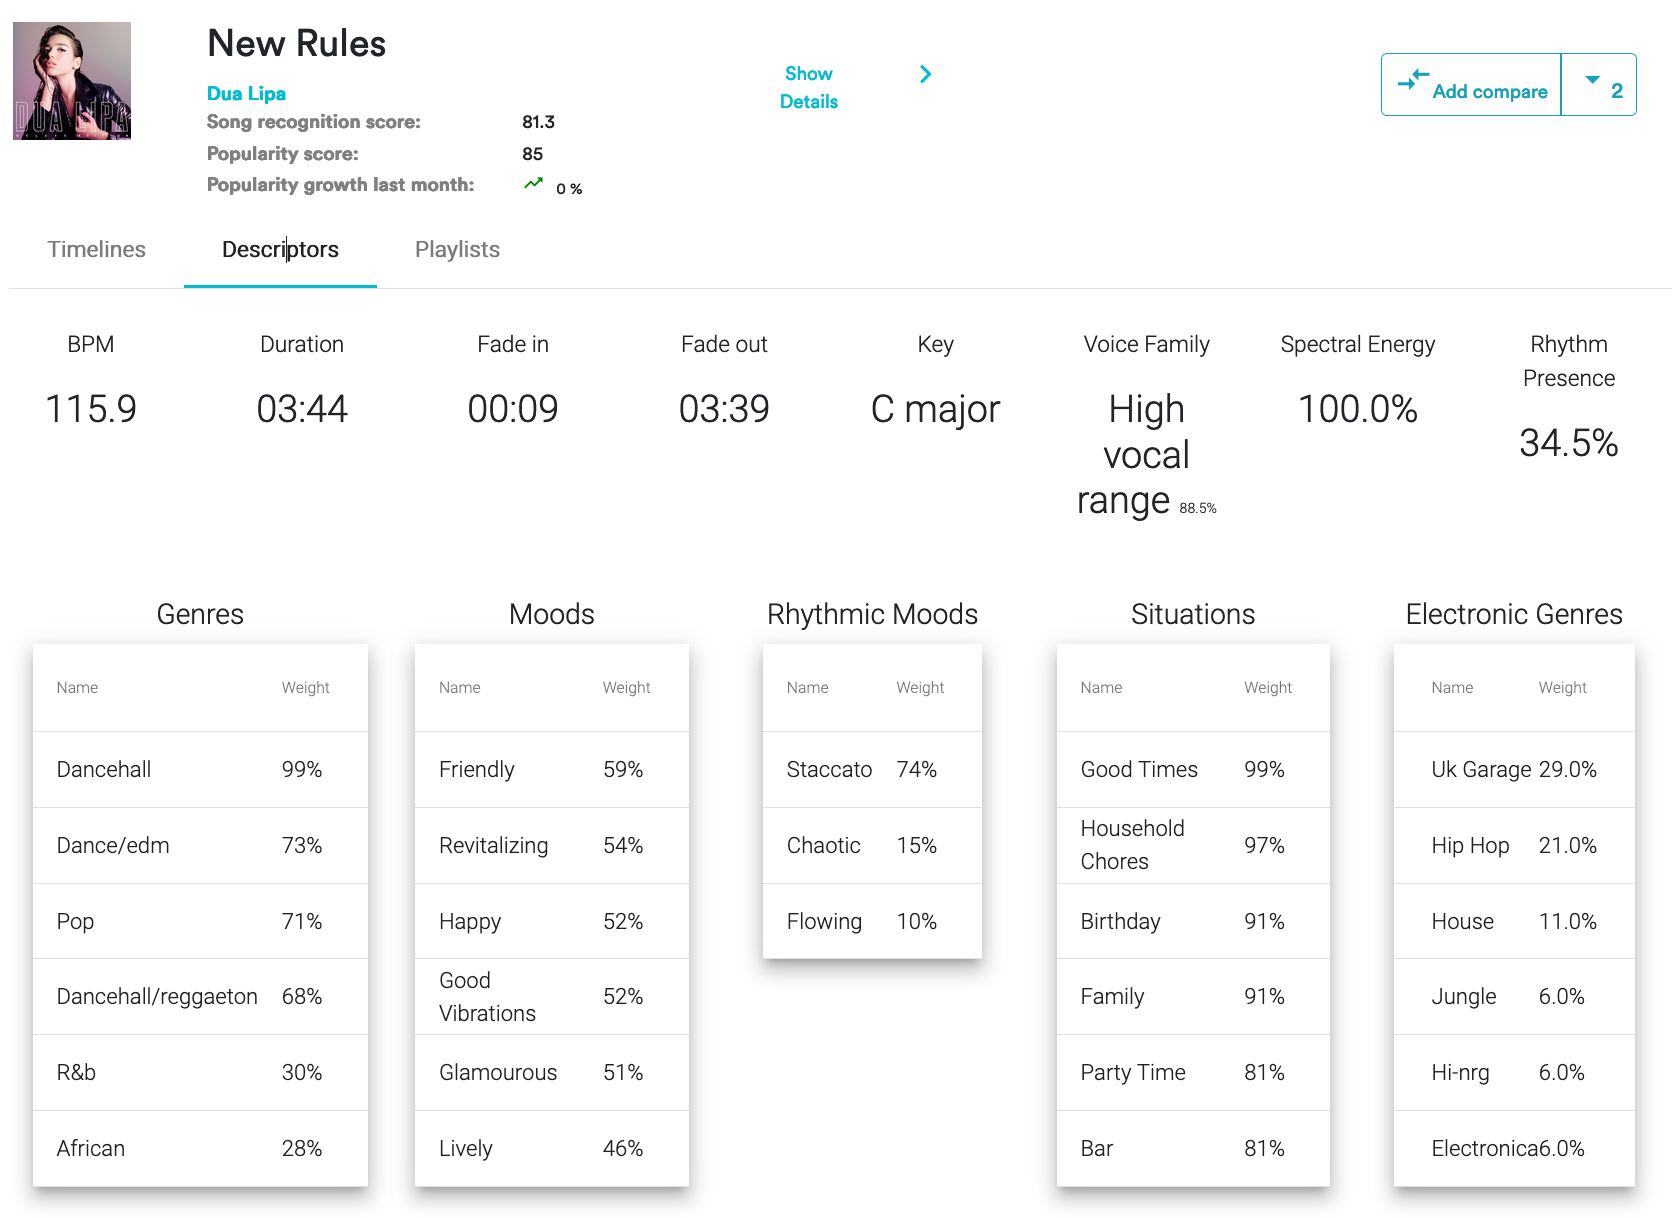This screenshot has width=1672, height=1218.
Task: Click the Show Details link
Action: 808,88
